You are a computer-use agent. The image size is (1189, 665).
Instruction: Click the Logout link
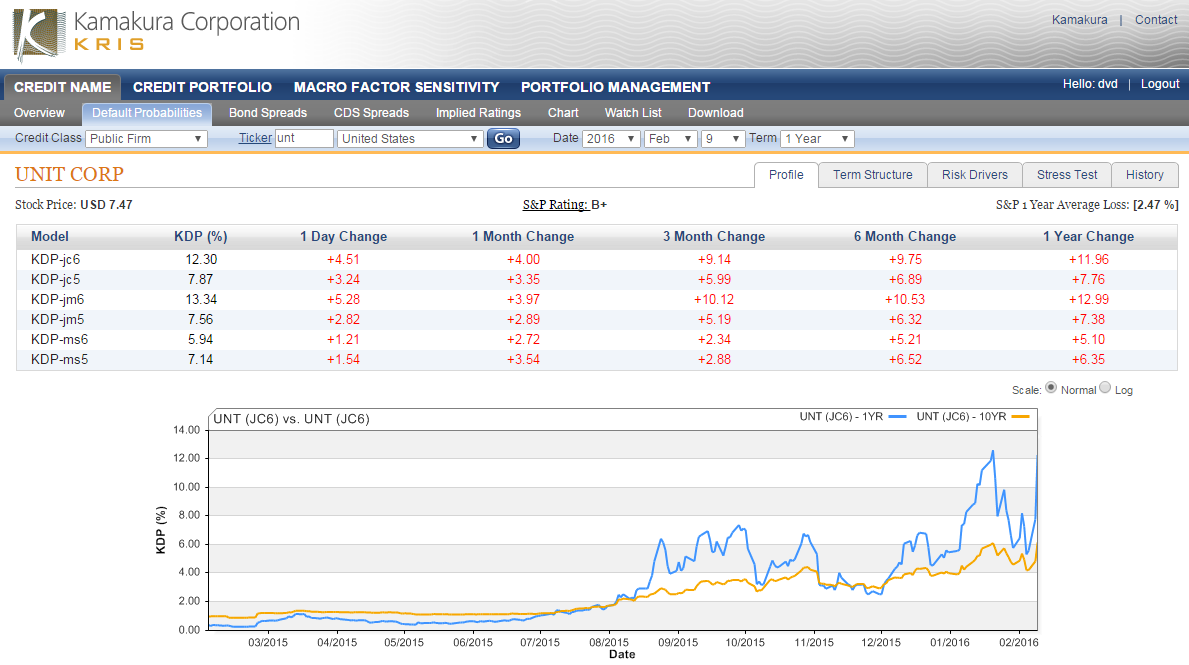pos(1160,84)
